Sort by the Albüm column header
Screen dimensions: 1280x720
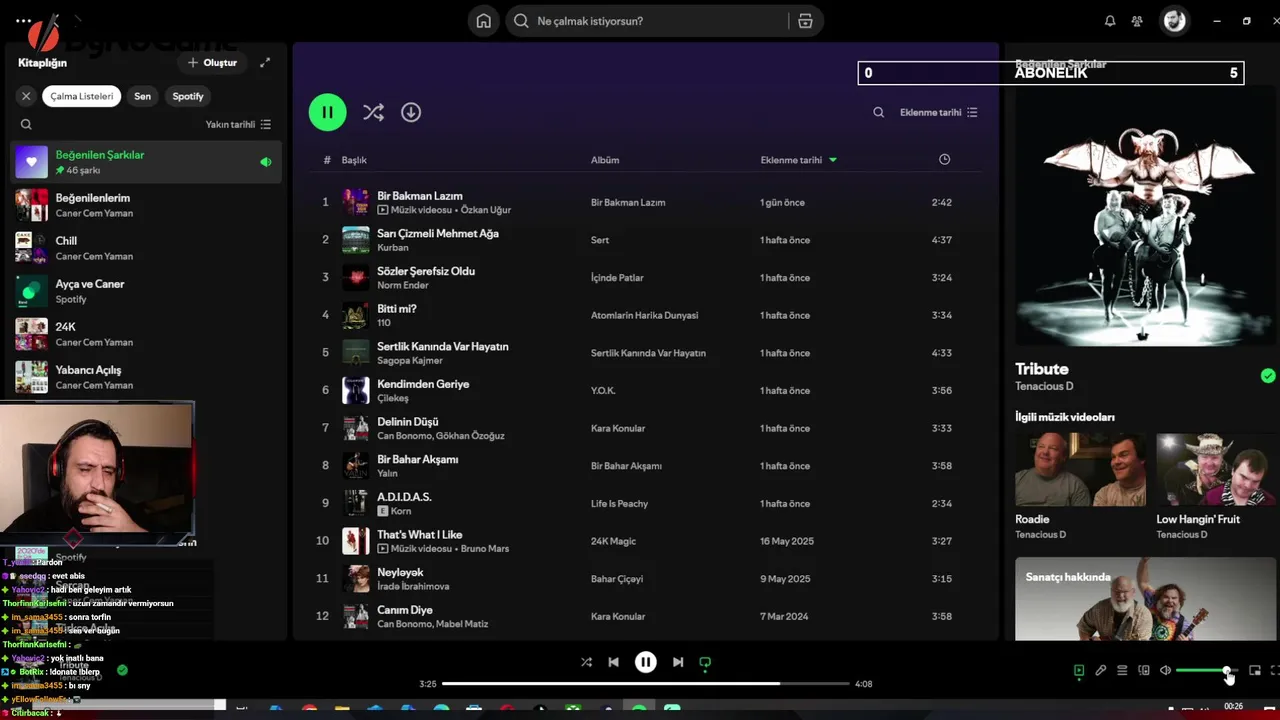coord(605,160)
